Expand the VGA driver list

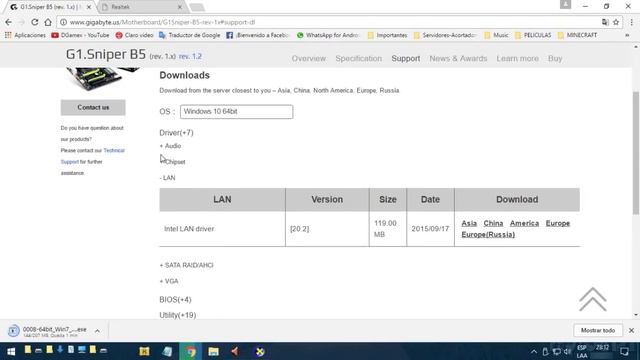169,281
